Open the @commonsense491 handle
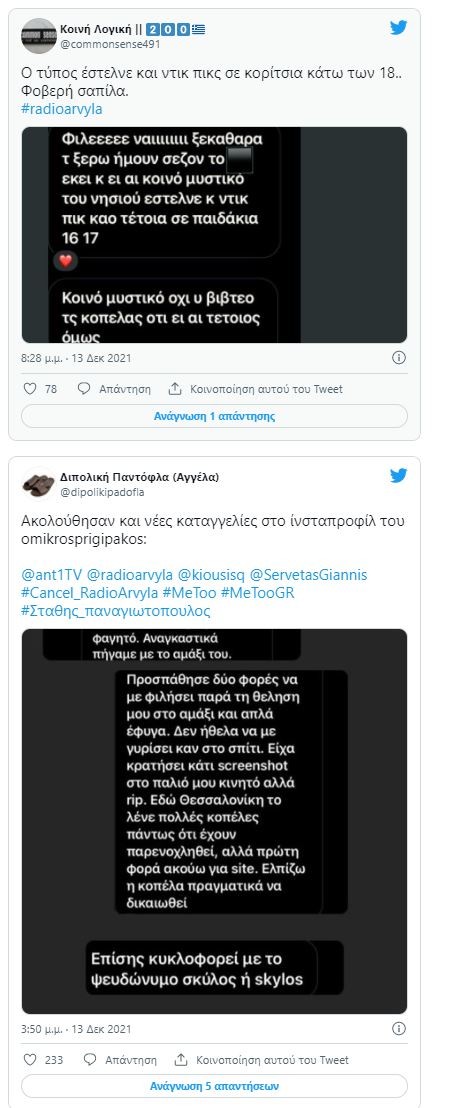The image size is (454, 1108). [112, 43]
